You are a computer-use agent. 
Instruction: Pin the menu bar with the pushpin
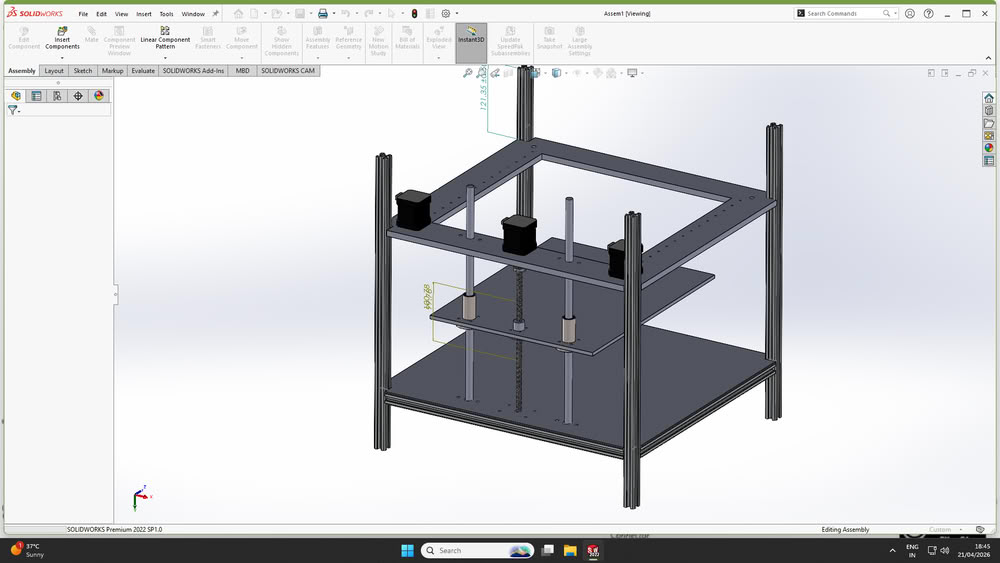[x=216, y=13]
